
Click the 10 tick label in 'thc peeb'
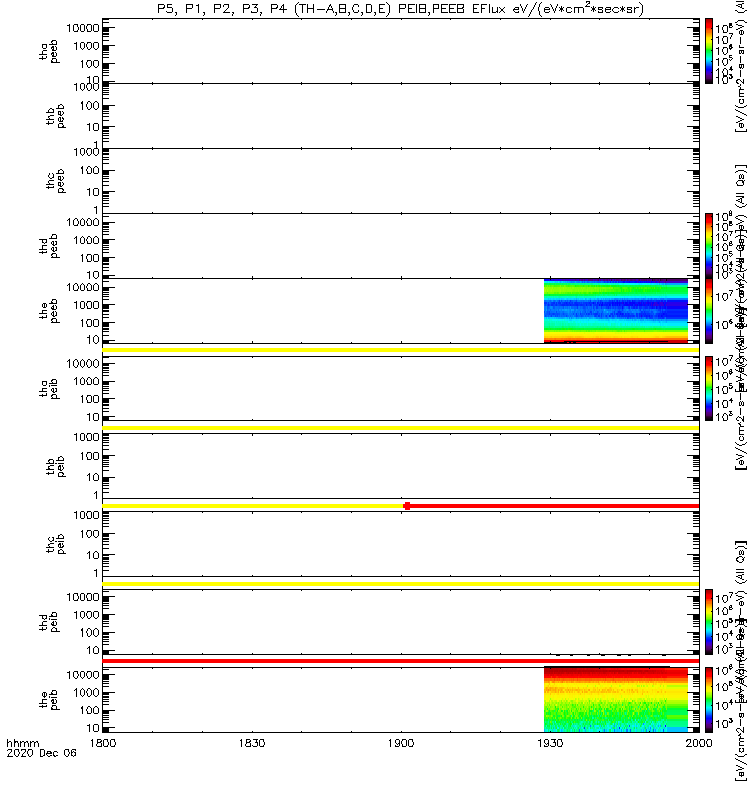(93, 192)
